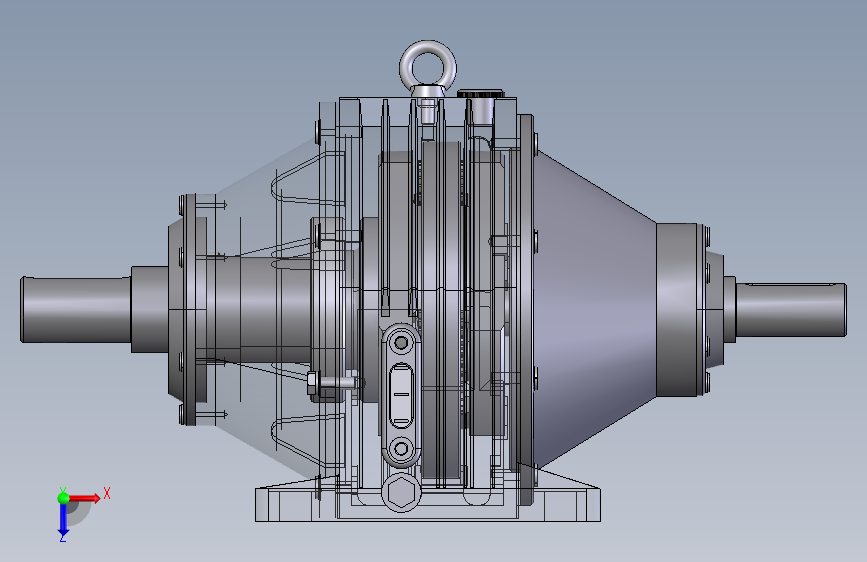Select the left input shaft

76,309
